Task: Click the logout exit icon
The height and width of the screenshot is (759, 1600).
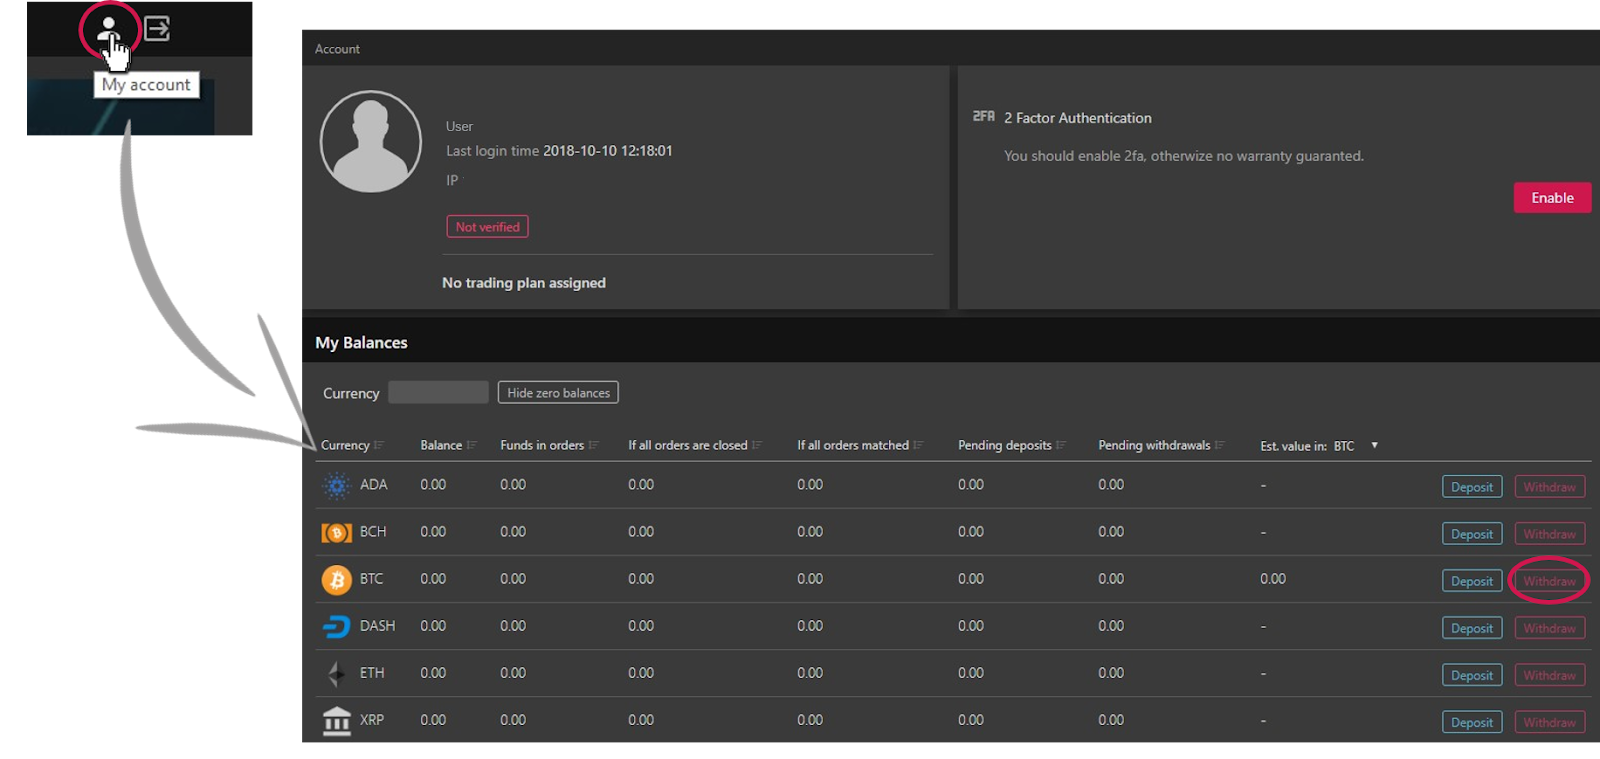Action: tap(157, 29)
